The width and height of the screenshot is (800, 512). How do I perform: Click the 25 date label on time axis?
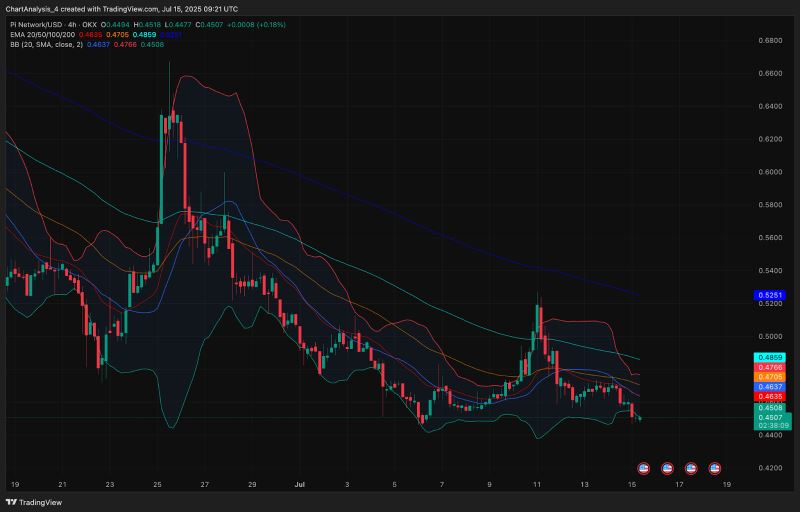click(158, 484)
